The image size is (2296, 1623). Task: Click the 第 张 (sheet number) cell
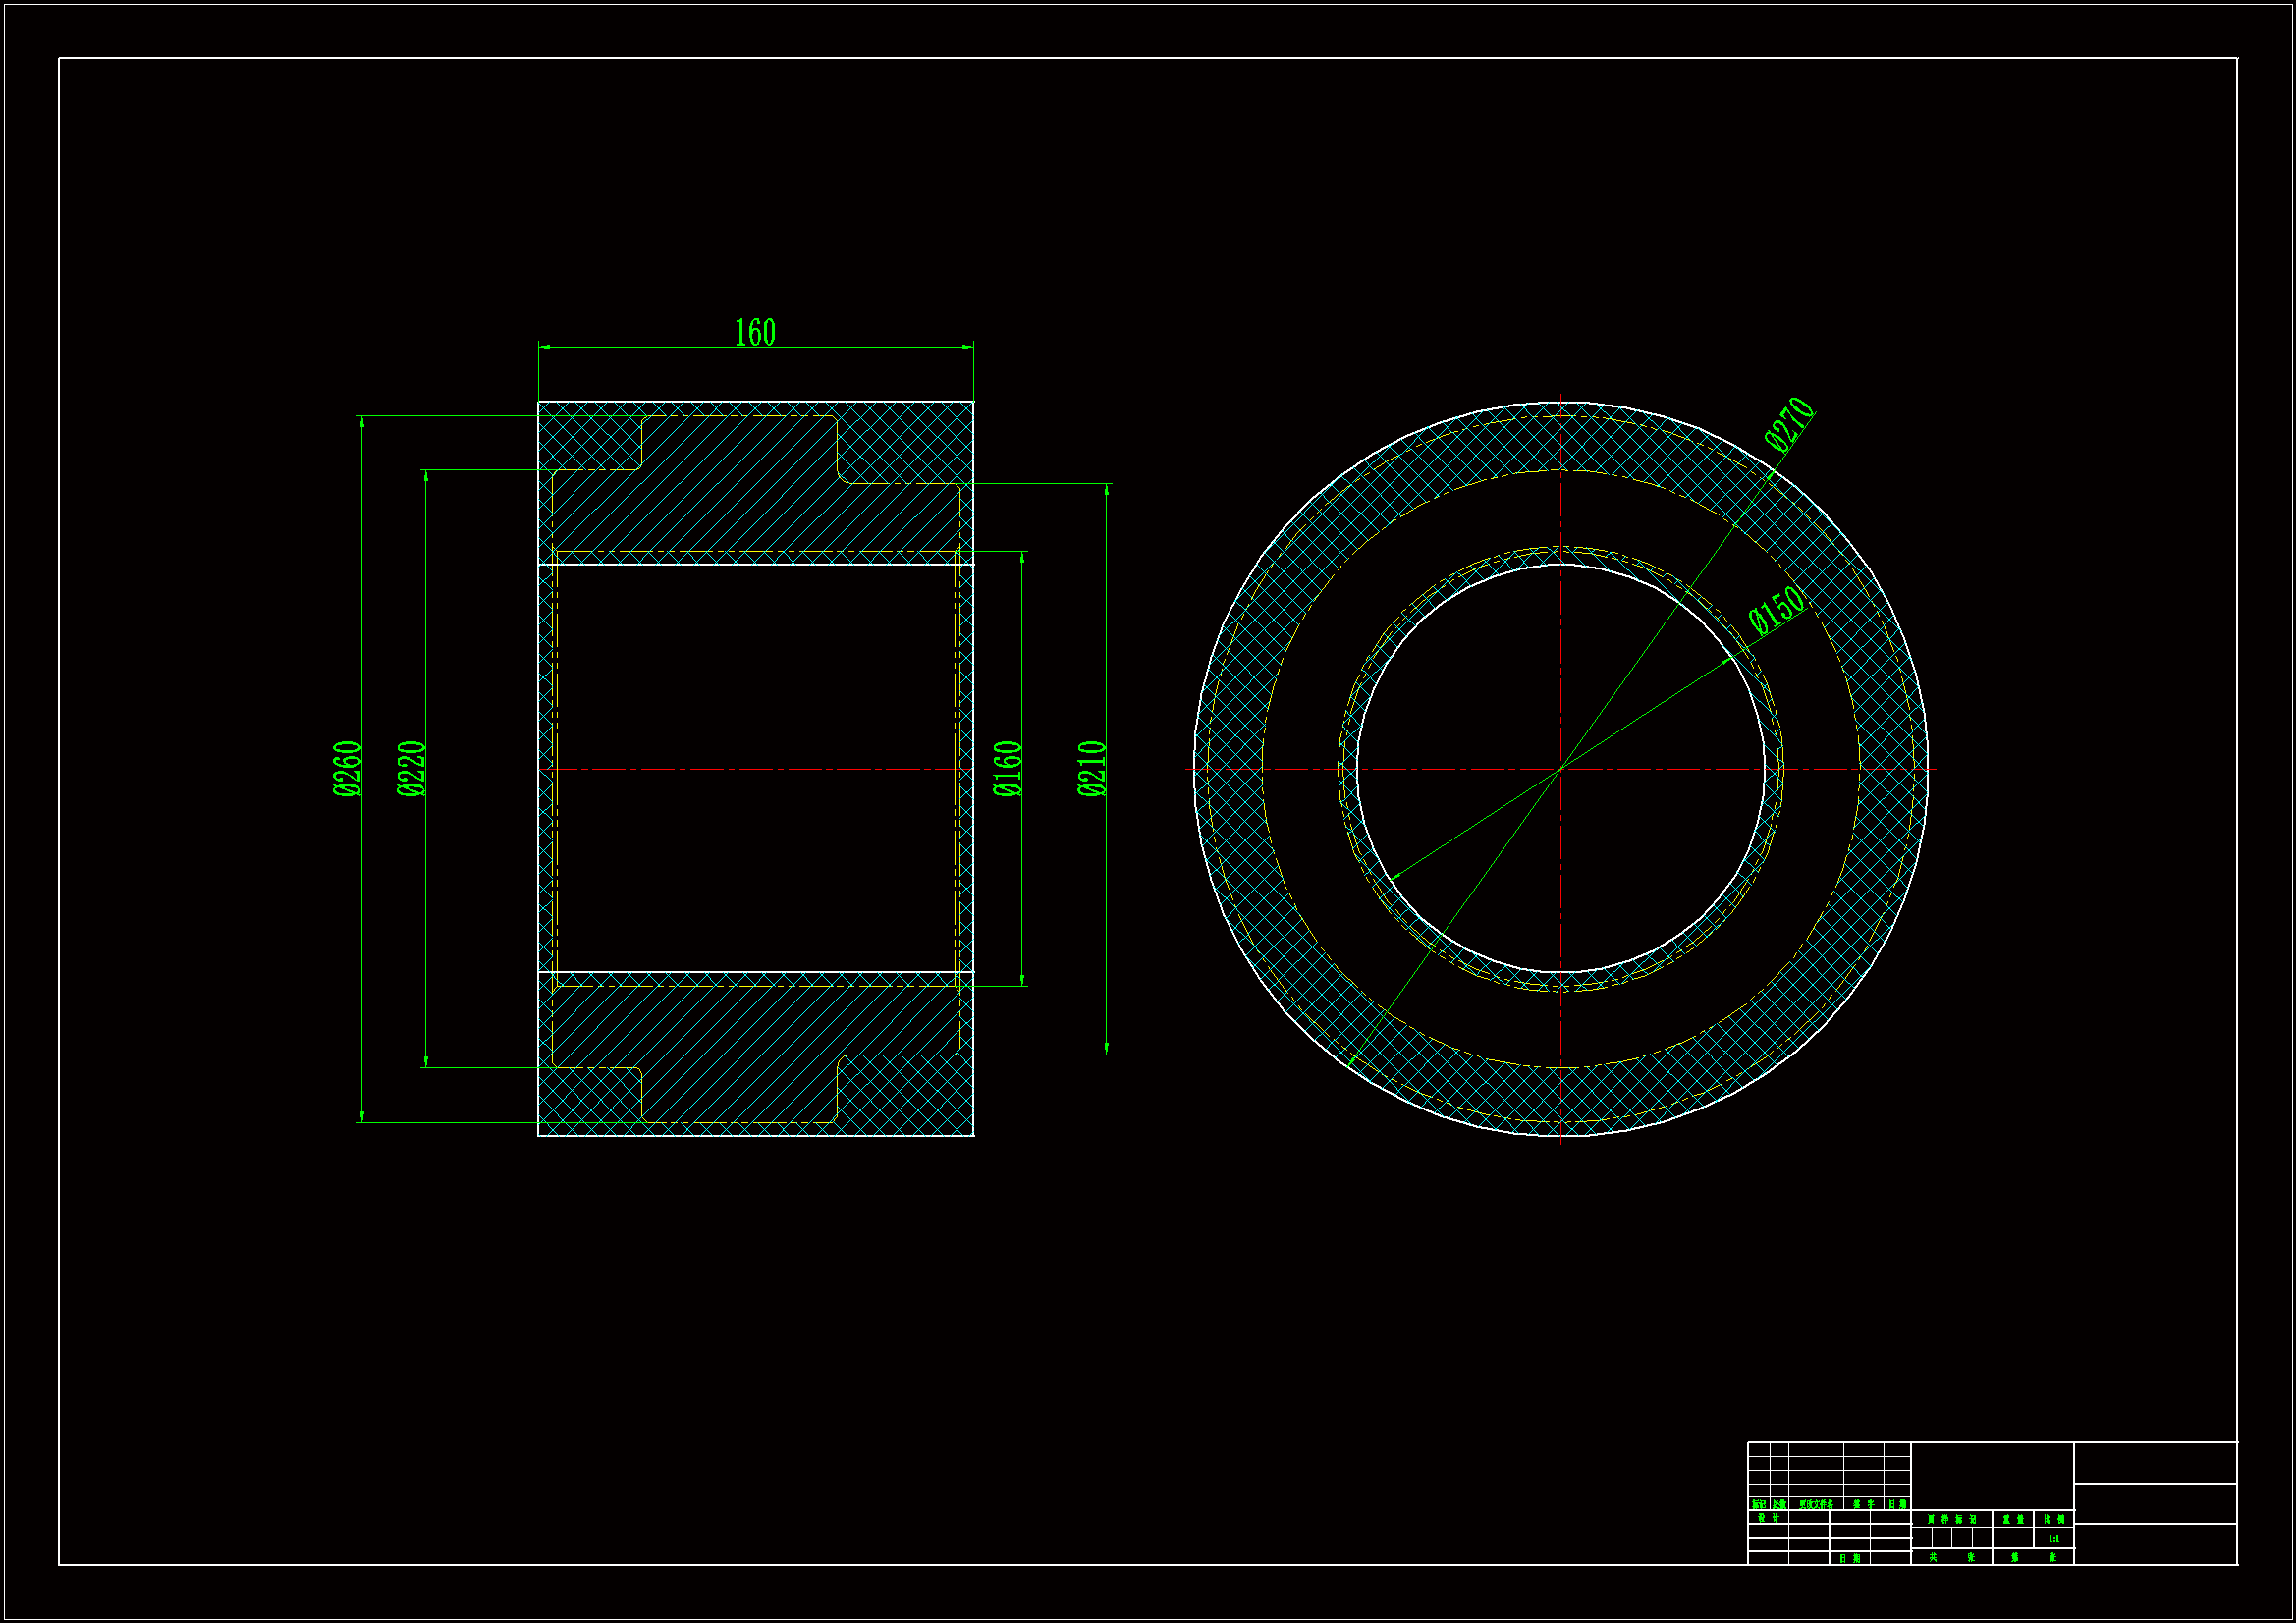[x=2034, y=1557]
